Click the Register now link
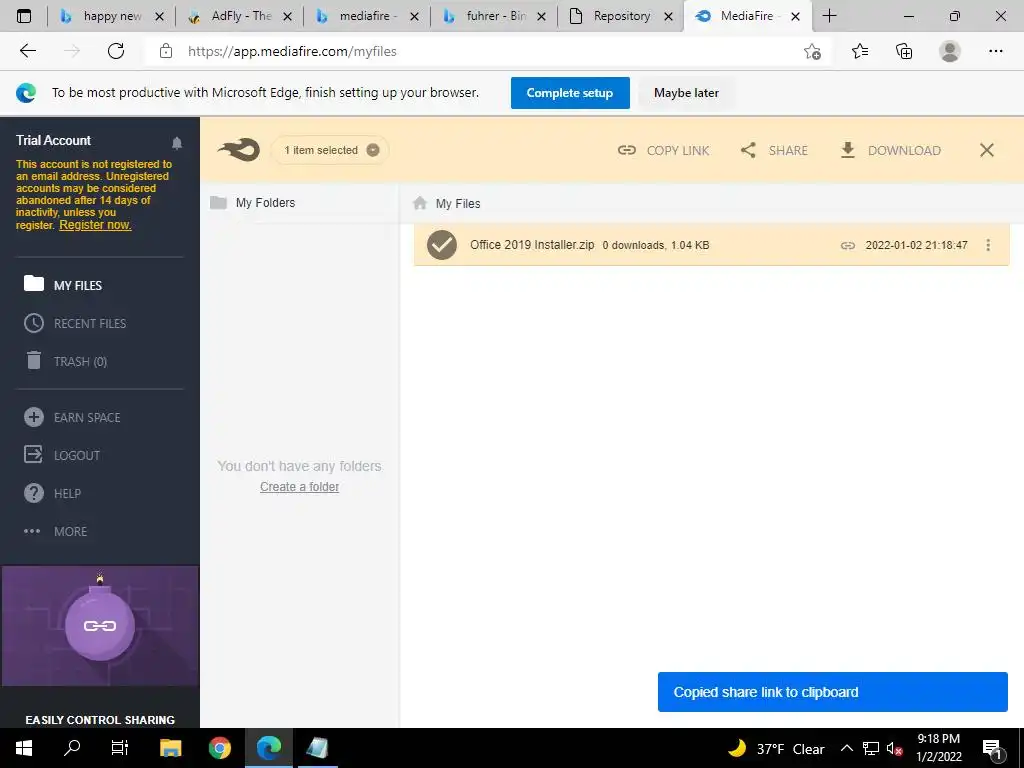This screenshot has width=1024, height=768. (x=95, y=225)
